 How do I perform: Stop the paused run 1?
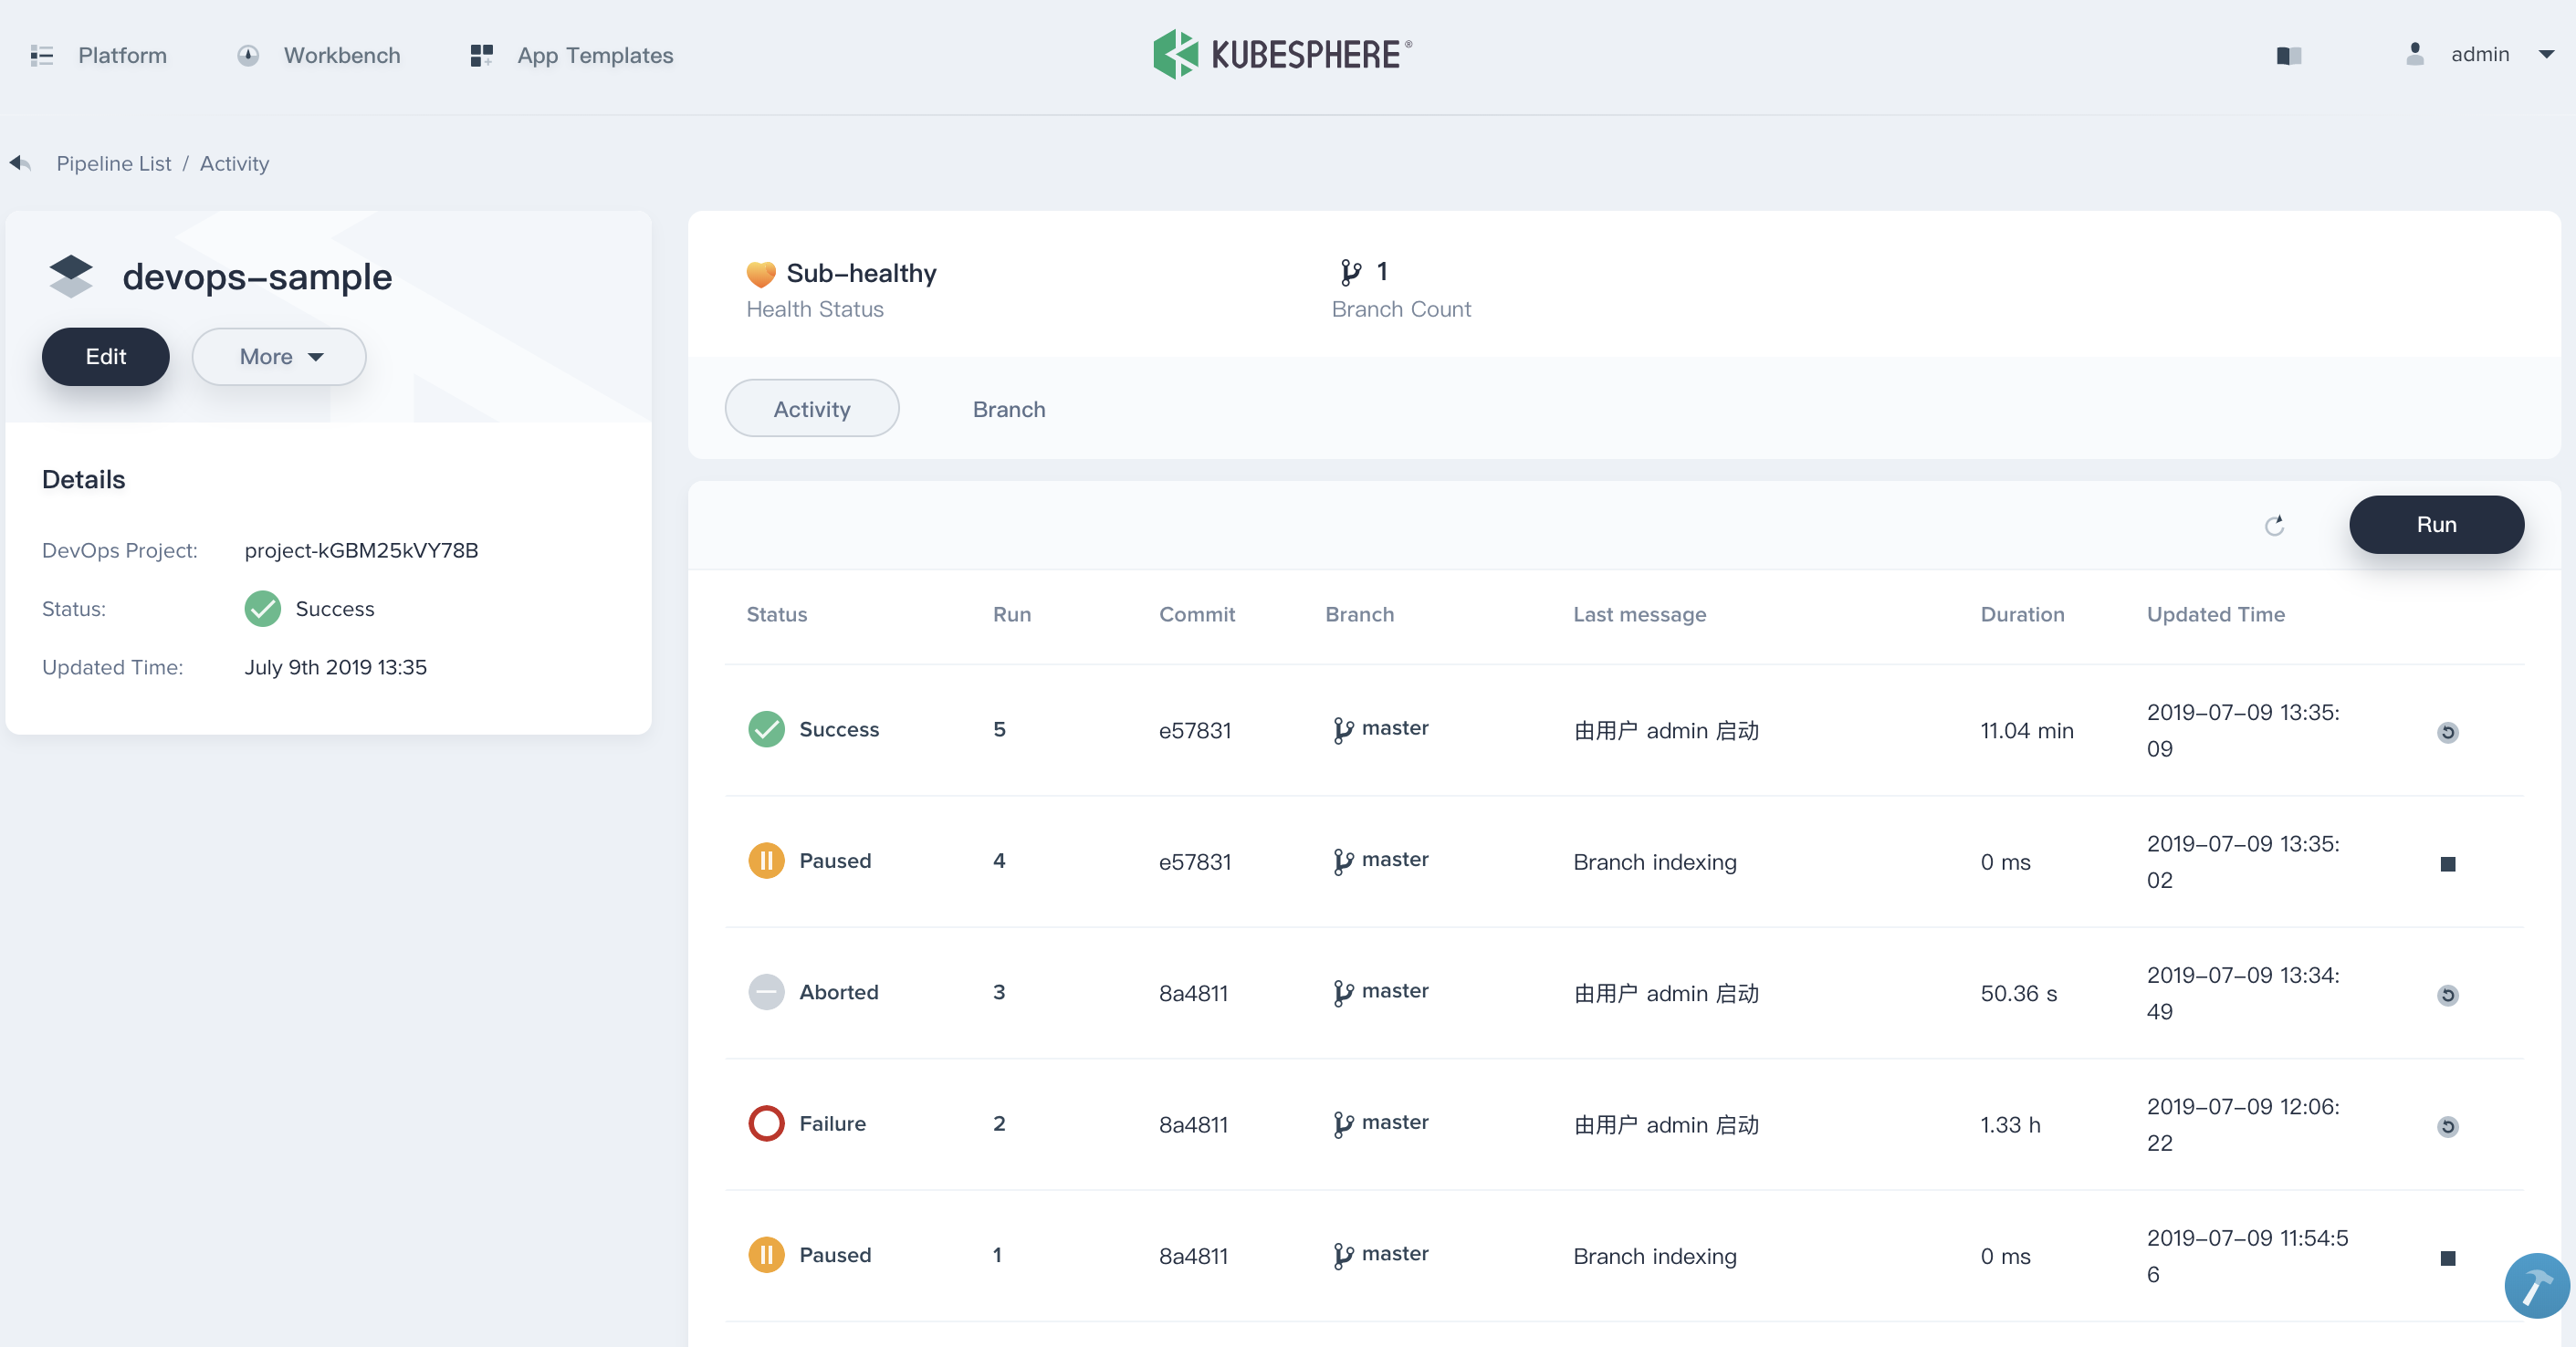pos(2447,1258)
